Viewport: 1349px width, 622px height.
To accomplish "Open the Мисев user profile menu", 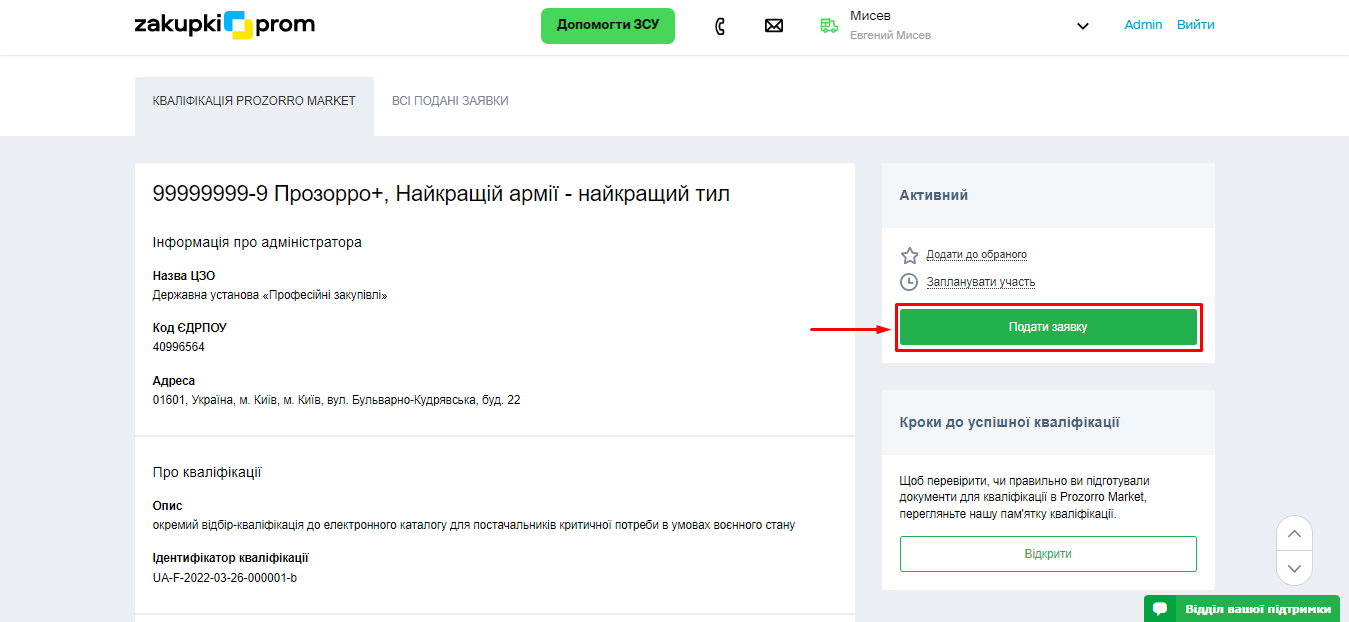I will tap(889, 25).
